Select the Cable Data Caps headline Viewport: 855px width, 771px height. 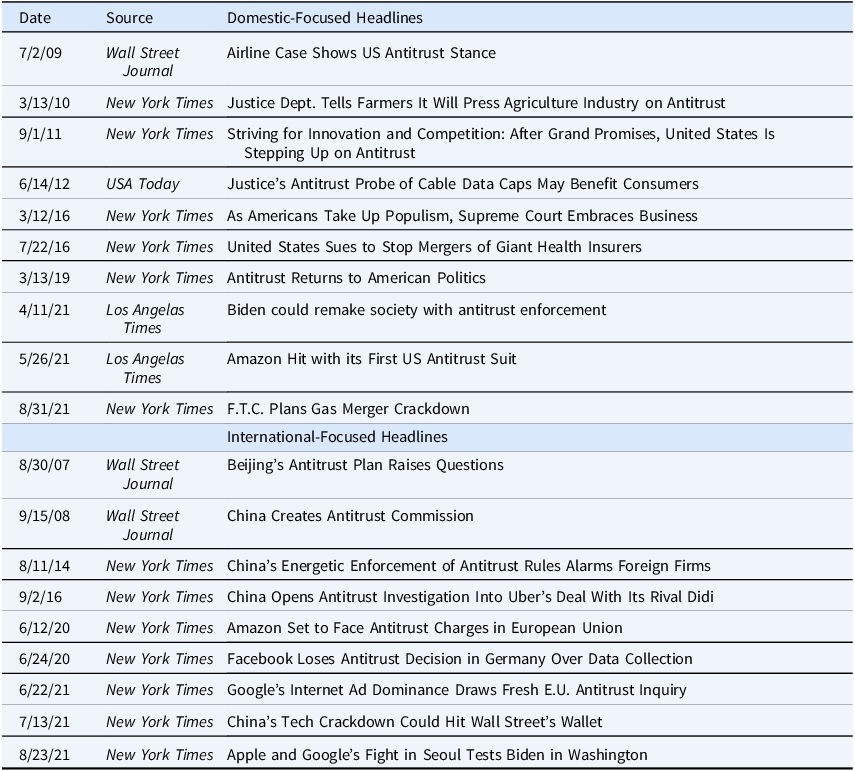pos(462,184)
